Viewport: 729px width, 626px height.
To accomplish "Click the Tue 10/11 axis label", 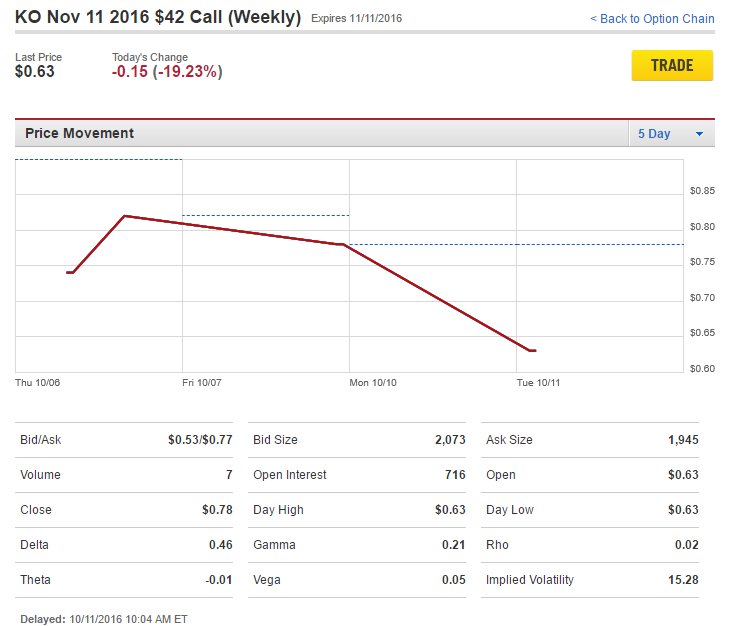I will point(538,383).
